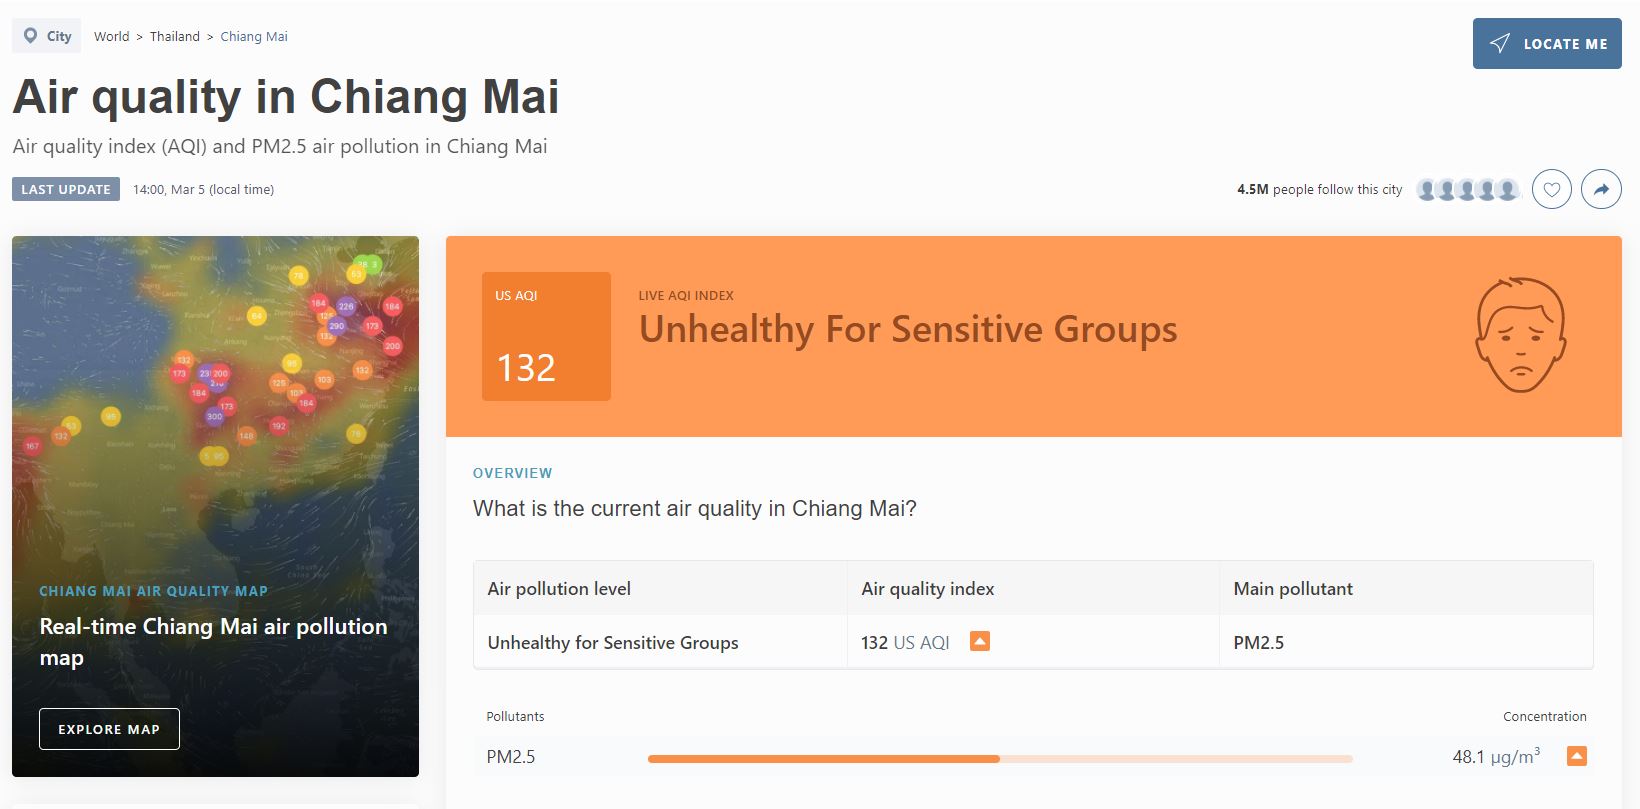The height and width of the screenshot is (809, 1640).
Task: Open the World breadcrumb link
Action: [111, 37]
